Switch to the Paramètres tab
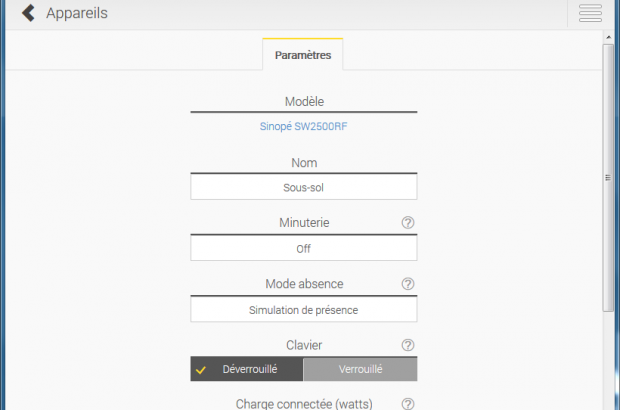Screen dimensions: 620x410 point(303,55)
